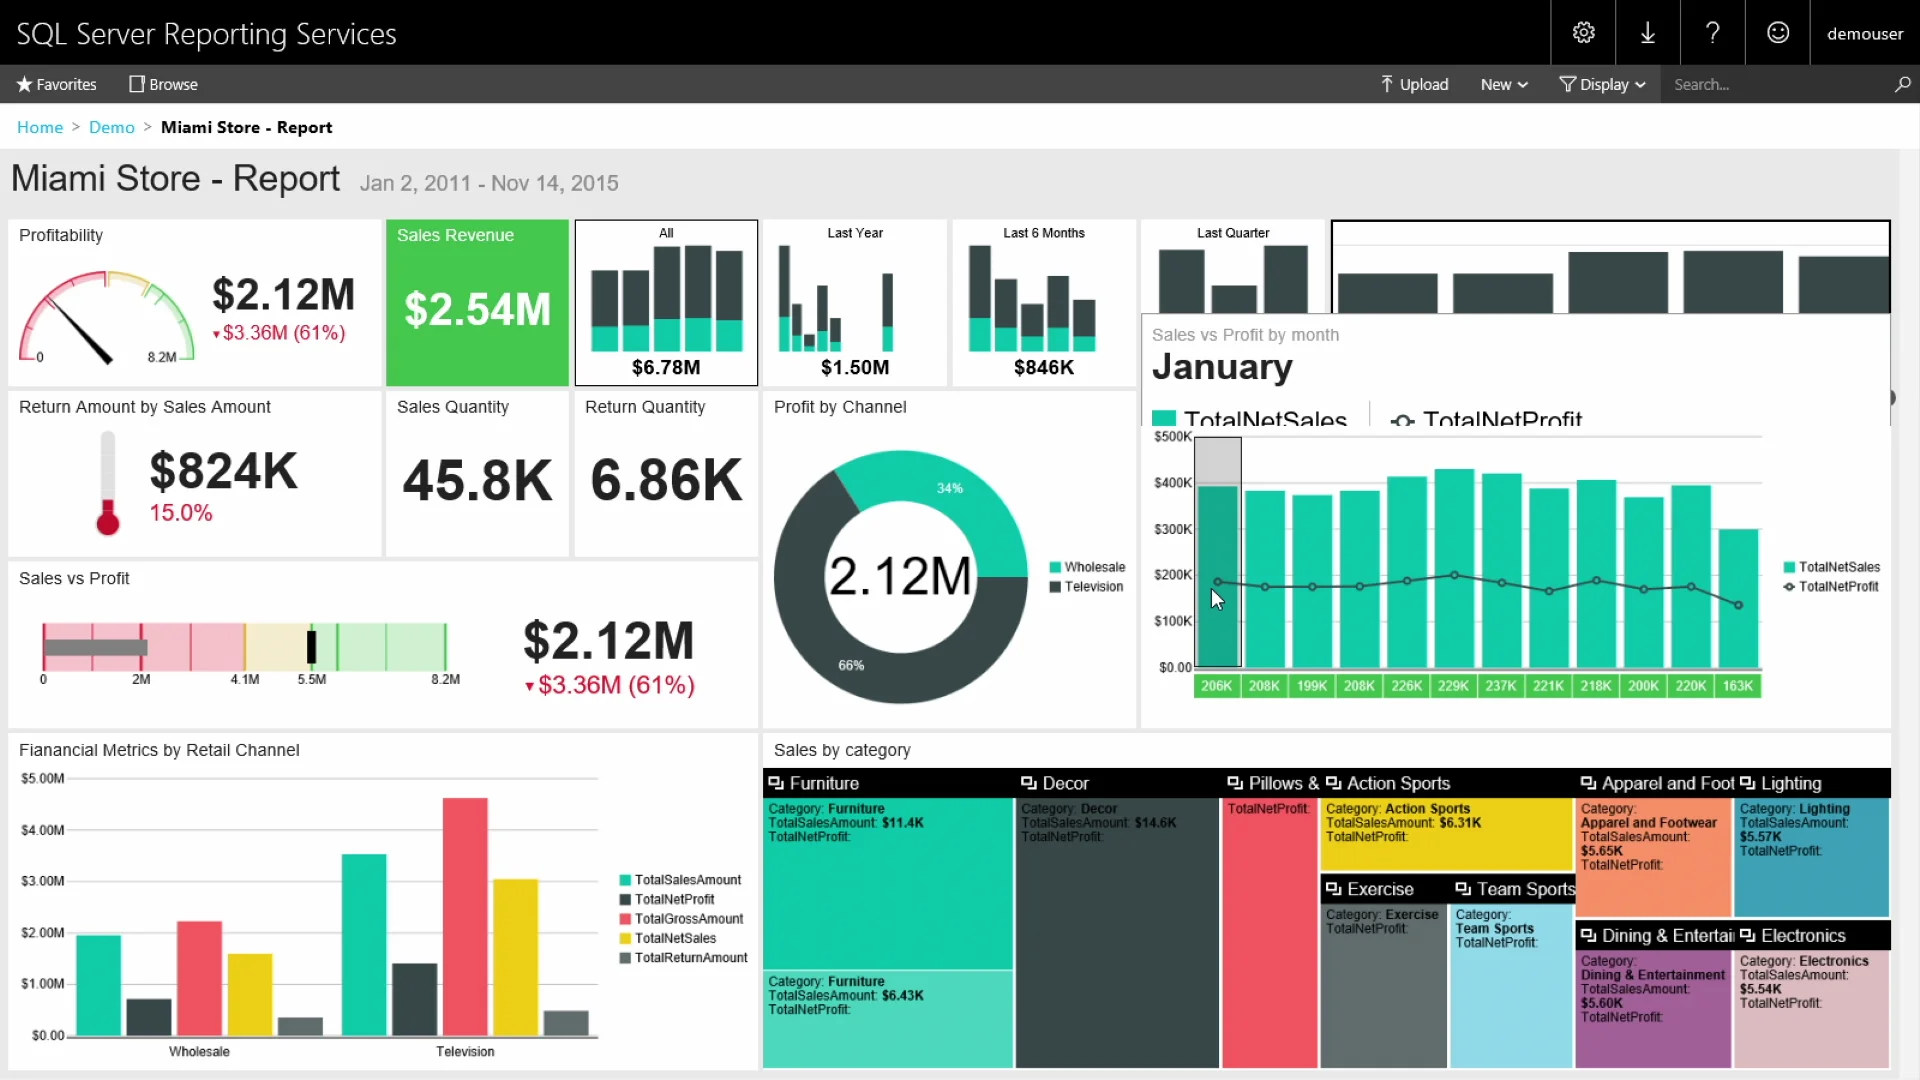Screen dimensions: 1920x1080
Task: Send feedback using the smiley face icon
Action: [x=1778, y=32]
